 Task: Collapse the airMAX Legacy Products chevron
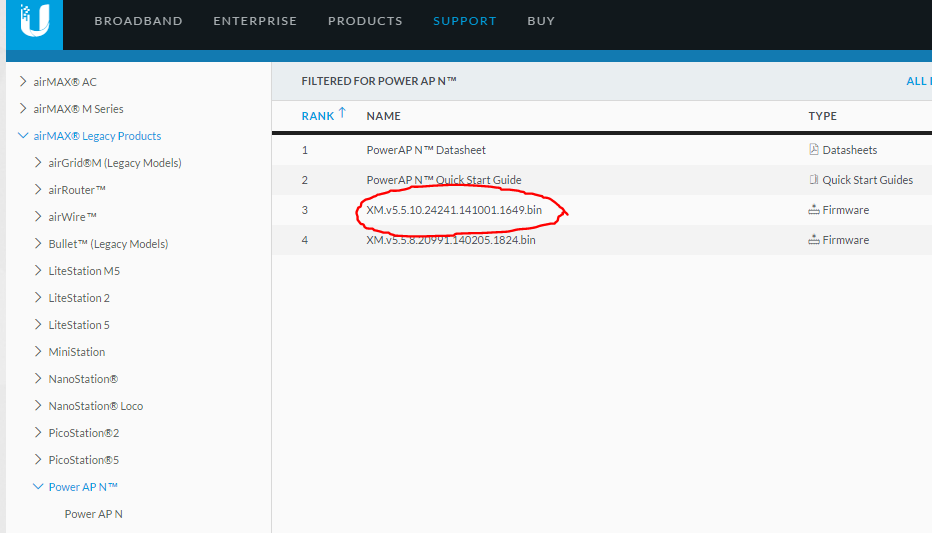coord(23,135)
